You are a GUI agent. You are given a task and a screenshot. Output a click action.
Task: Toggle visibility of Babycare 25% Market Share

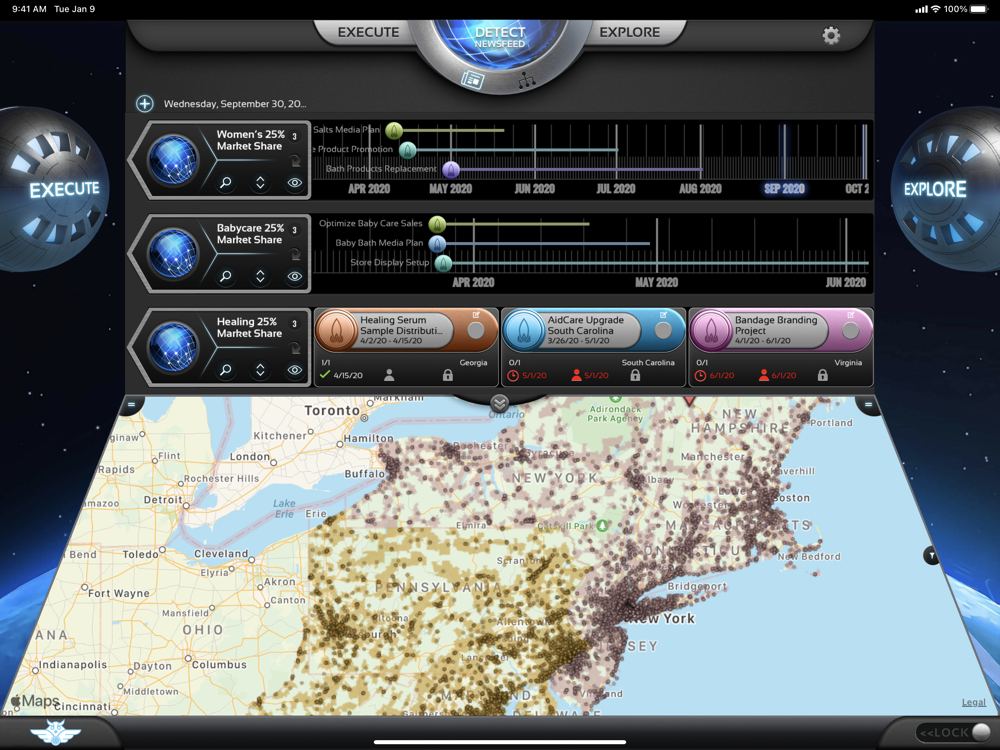point(295,276)
